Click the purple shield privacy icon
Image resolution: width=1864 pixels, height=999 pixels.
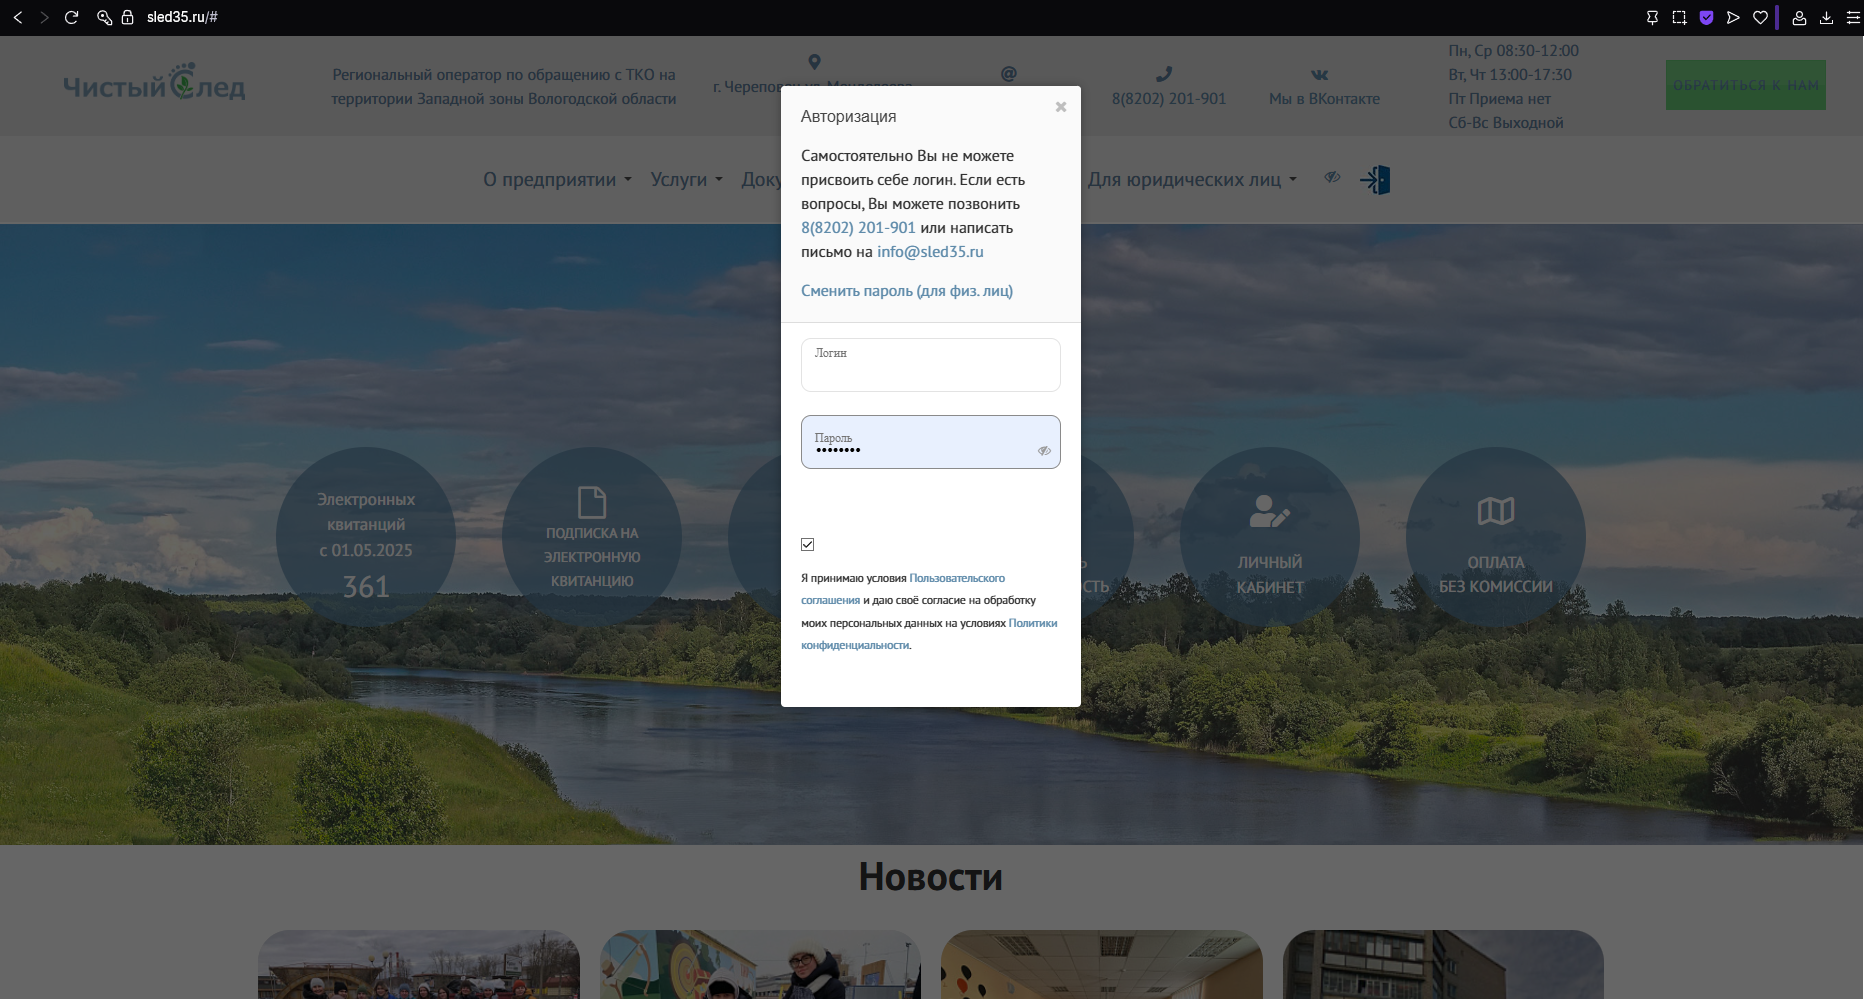pos(1706,17)
